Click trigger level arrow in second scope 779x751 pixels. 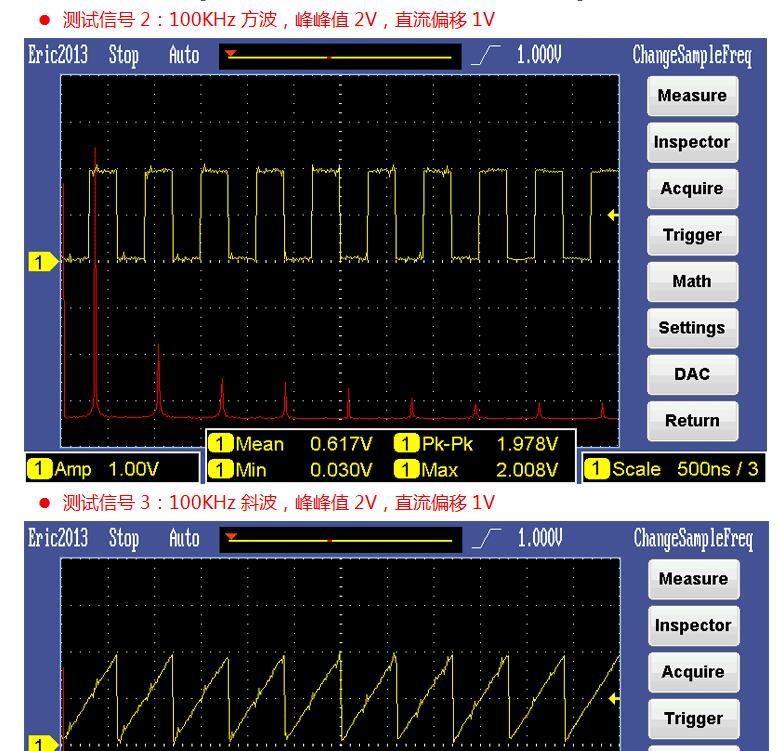[x=614, y=699]
